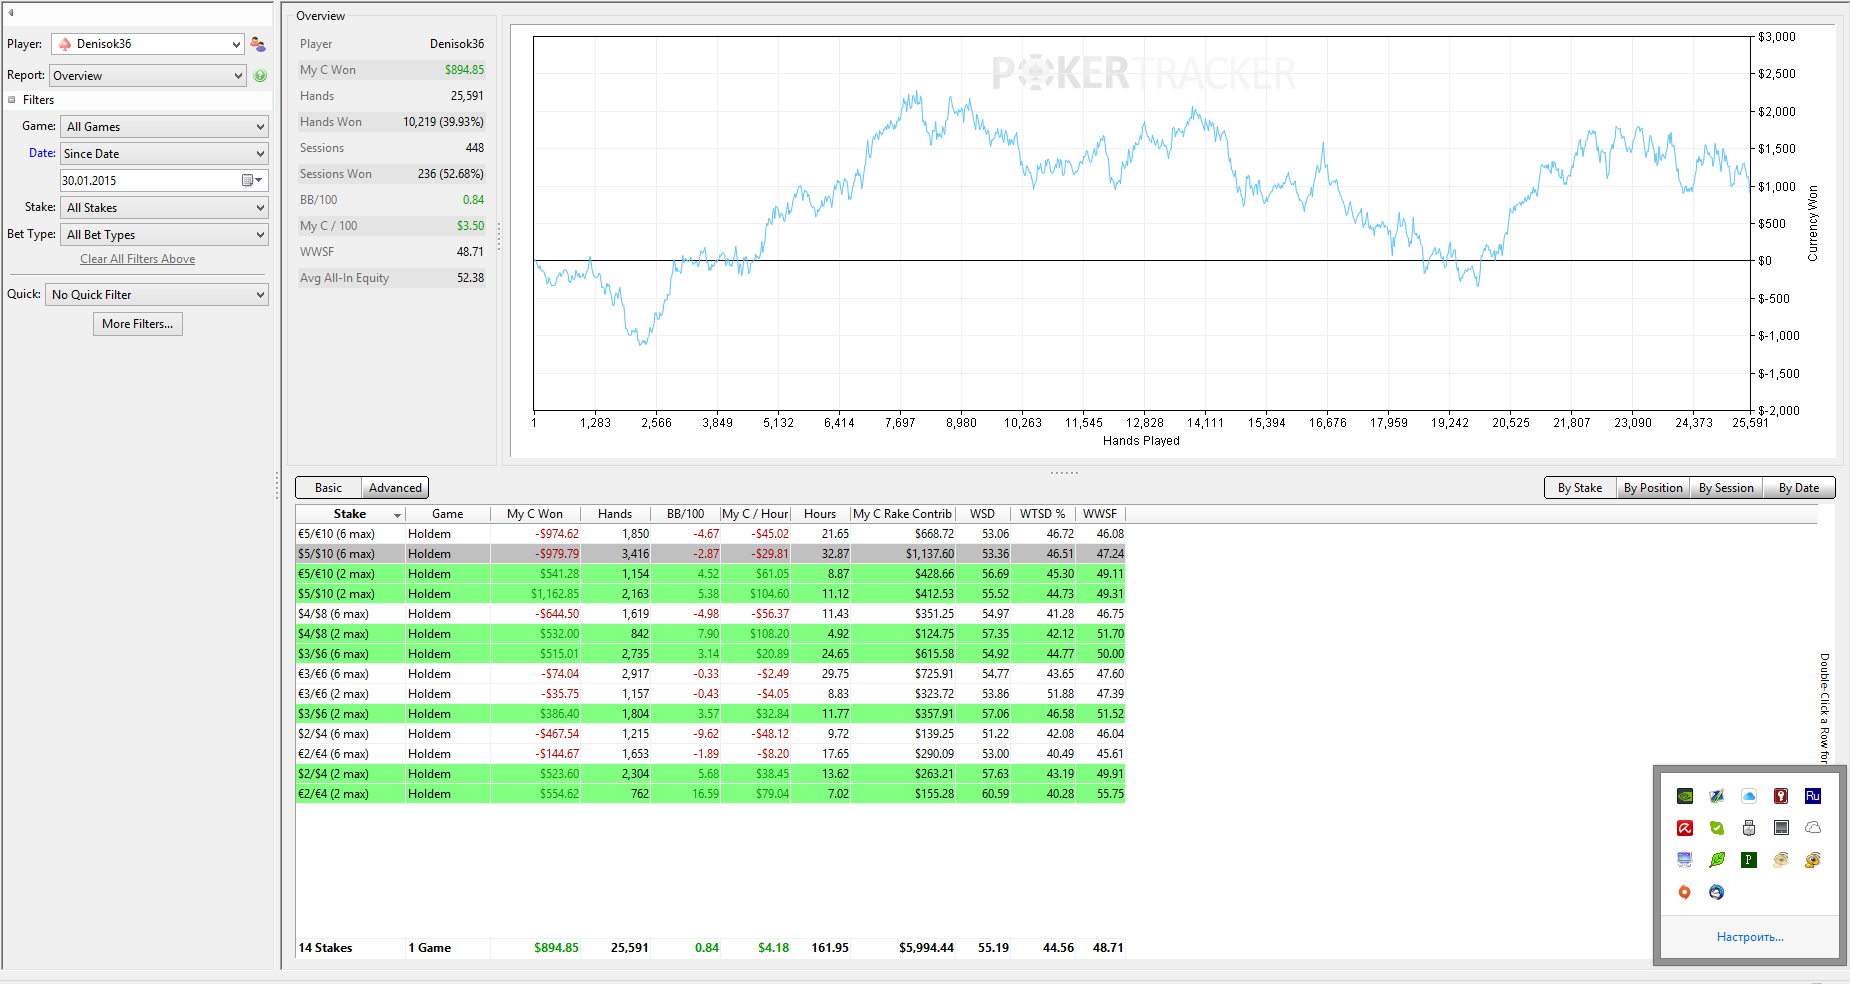Expand the Game filter dropdown
The height and width of the screenshot is (984, 1850).
pos(164,127)
